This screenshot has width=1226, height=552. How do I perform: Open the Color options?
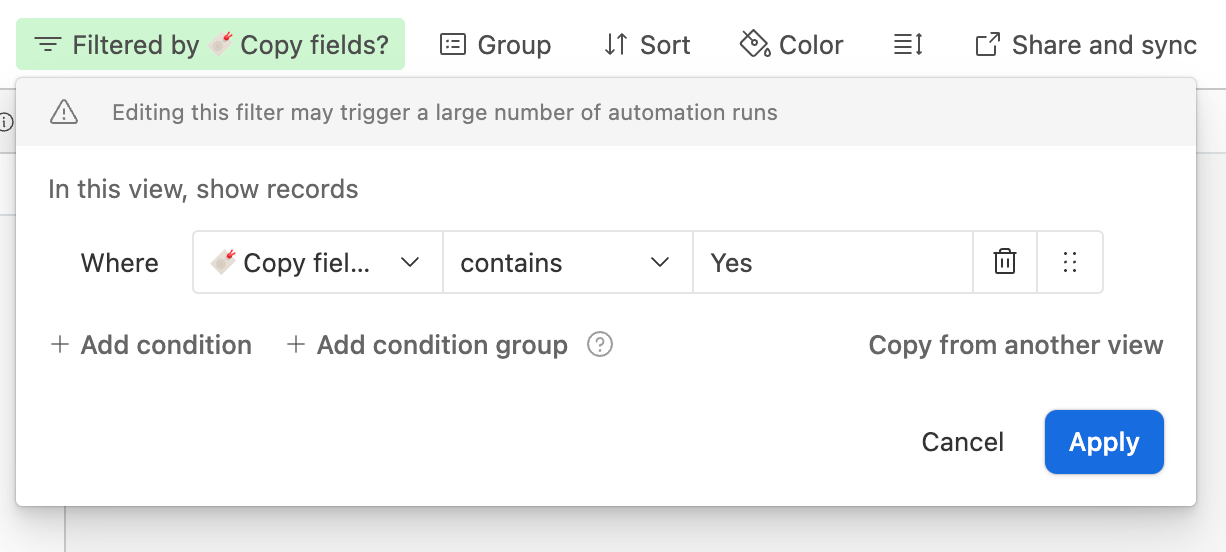791,44
